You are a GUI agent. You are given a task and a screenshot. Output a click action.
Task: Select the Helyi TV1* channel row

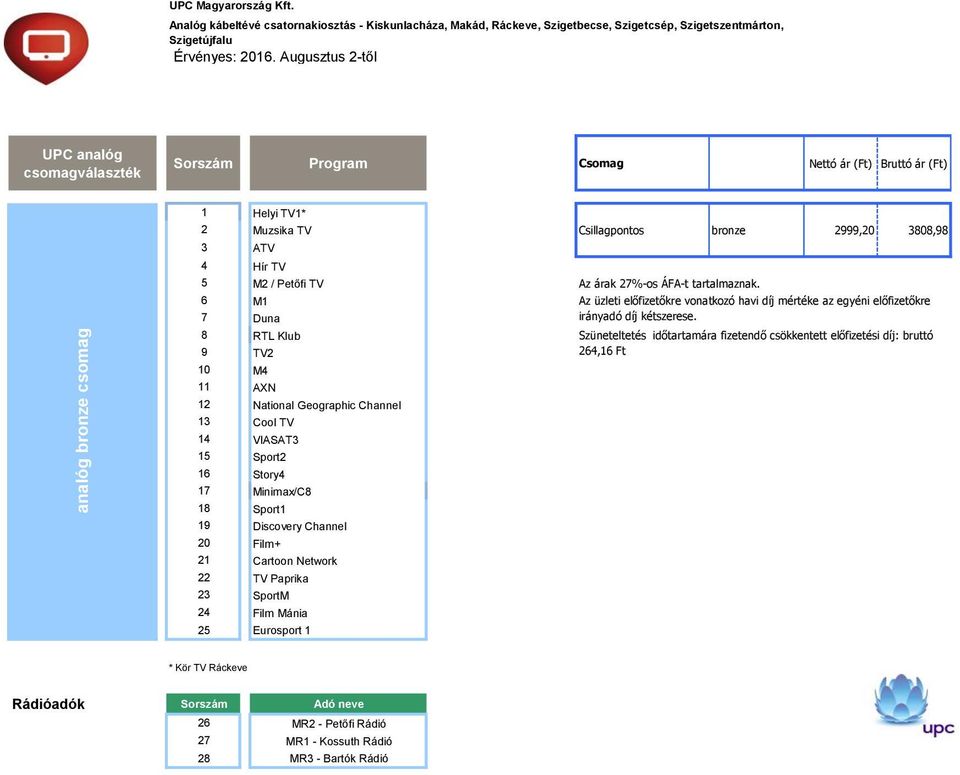pyautogui.click(x=279, y=213)
